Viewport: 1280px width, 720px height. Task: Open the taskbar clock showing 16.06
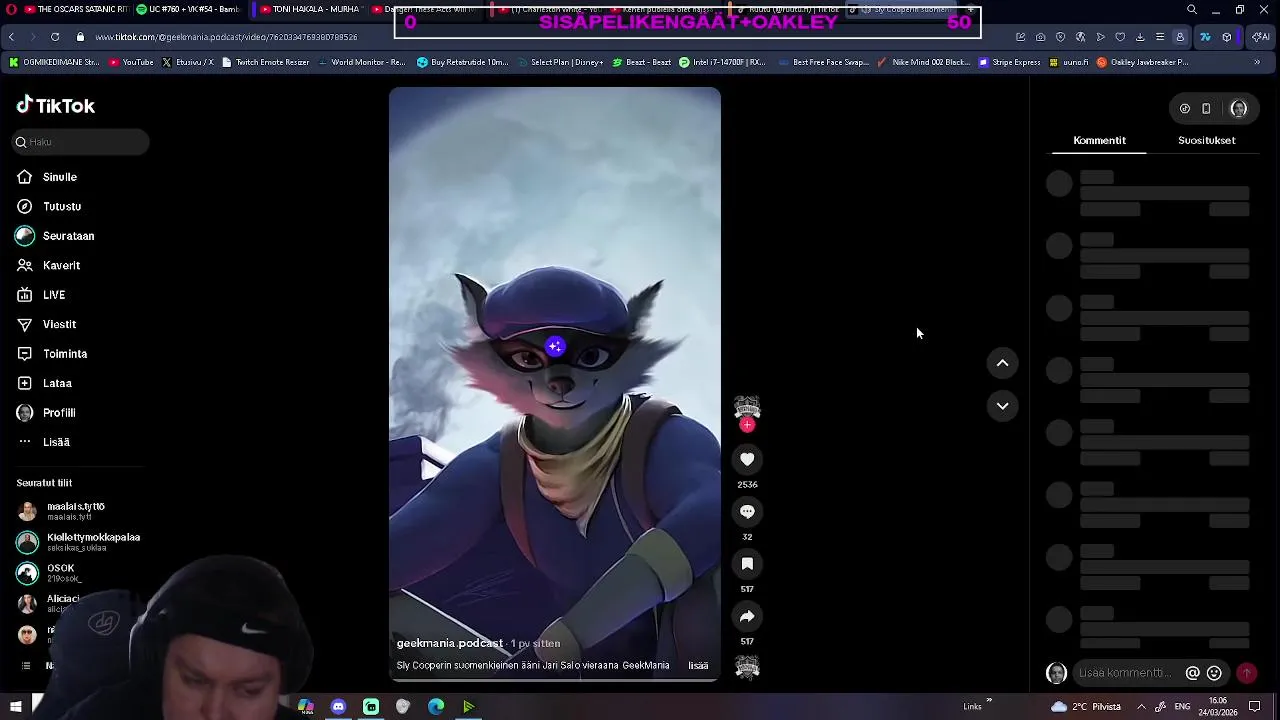point(1218,707)
